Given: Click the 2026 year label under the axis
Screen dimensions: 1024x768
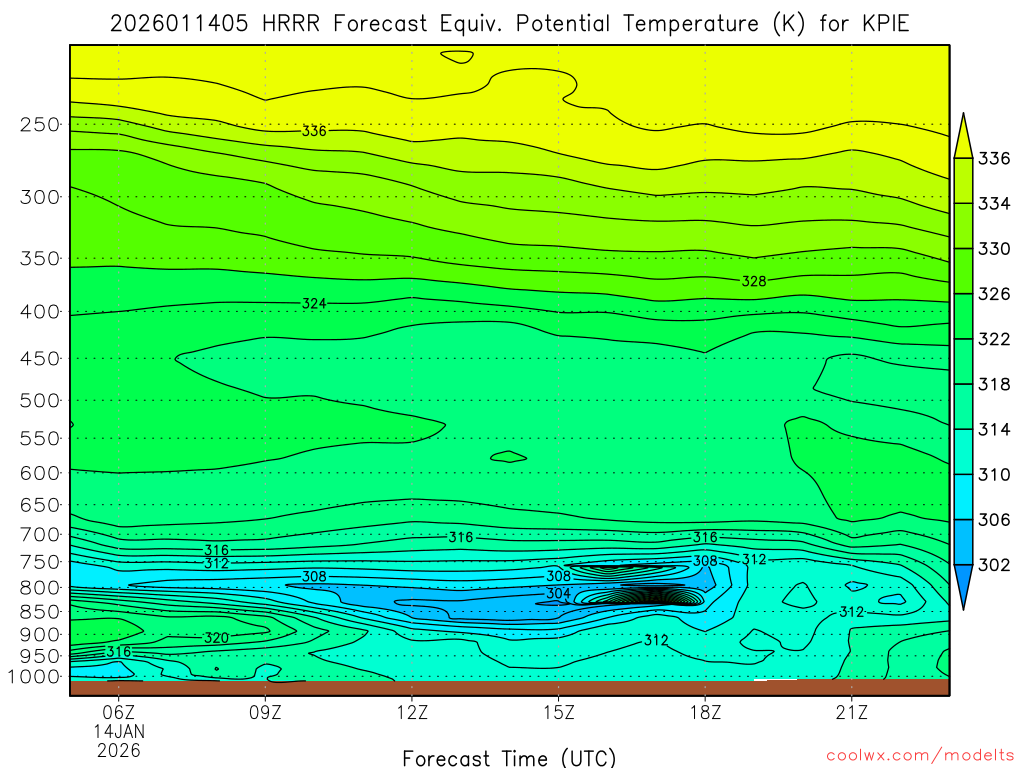Looking at the screenshot, I should coord(119,750).
